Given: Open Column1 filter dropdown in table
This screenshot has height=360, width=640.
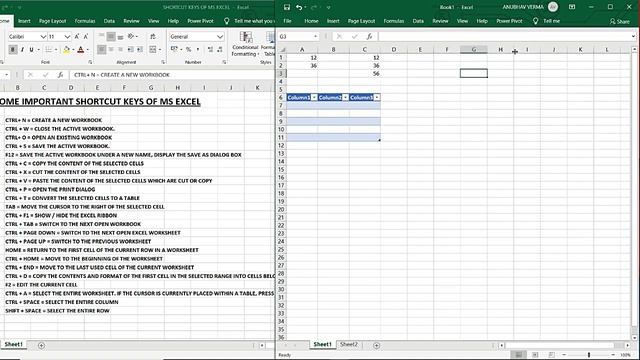Looking at the screenshot, I should pyautogui.click(x=314, y=98).
